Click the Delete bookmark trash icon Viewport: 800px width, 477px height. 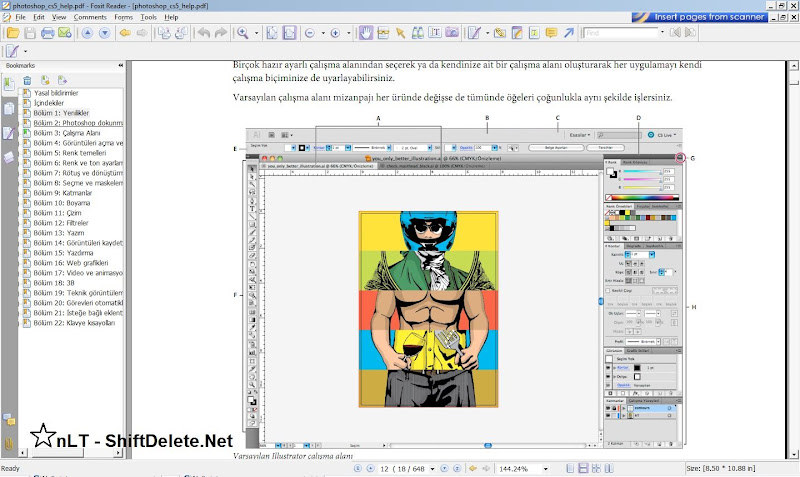coord(28,81)
